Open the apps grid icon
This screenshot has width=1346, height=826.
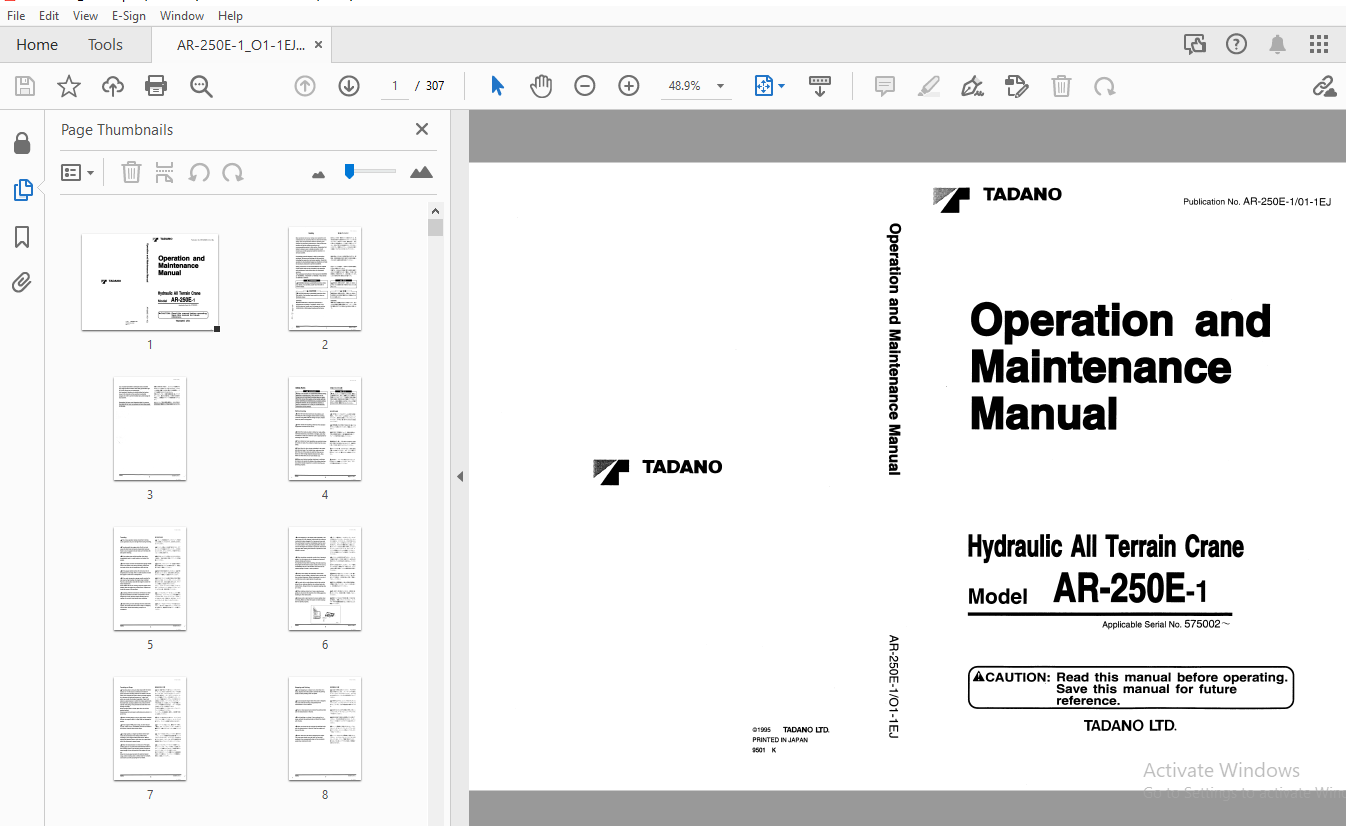tap(1319, 44)
